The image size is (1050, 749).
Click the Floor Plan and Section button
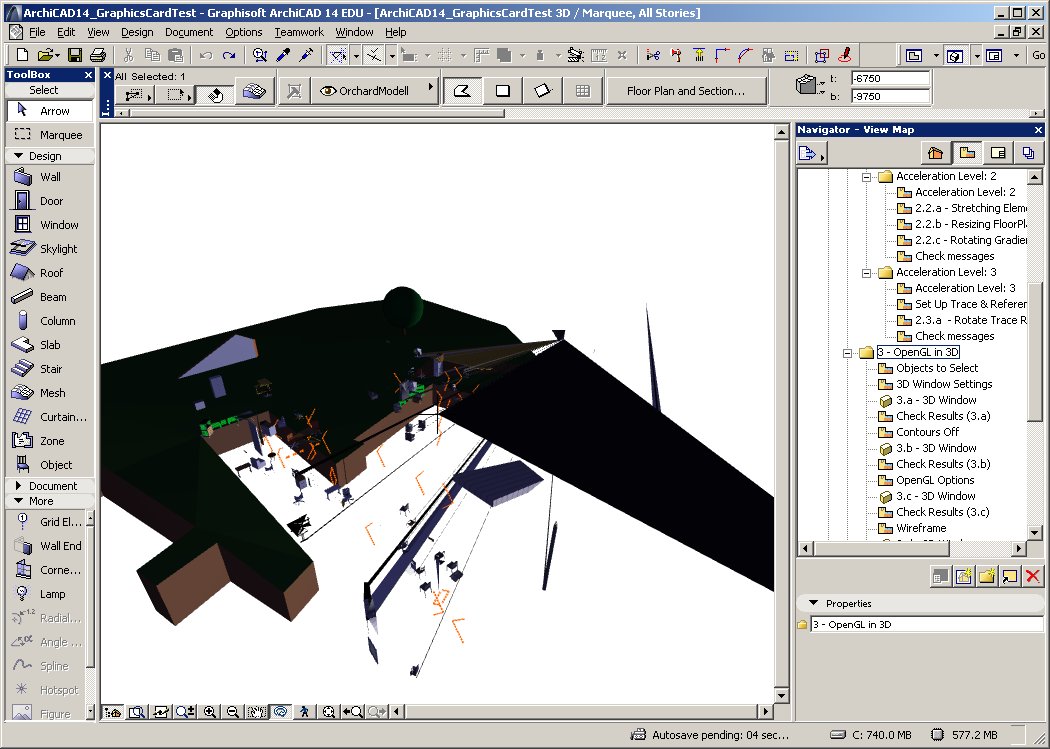coord(685,91)
